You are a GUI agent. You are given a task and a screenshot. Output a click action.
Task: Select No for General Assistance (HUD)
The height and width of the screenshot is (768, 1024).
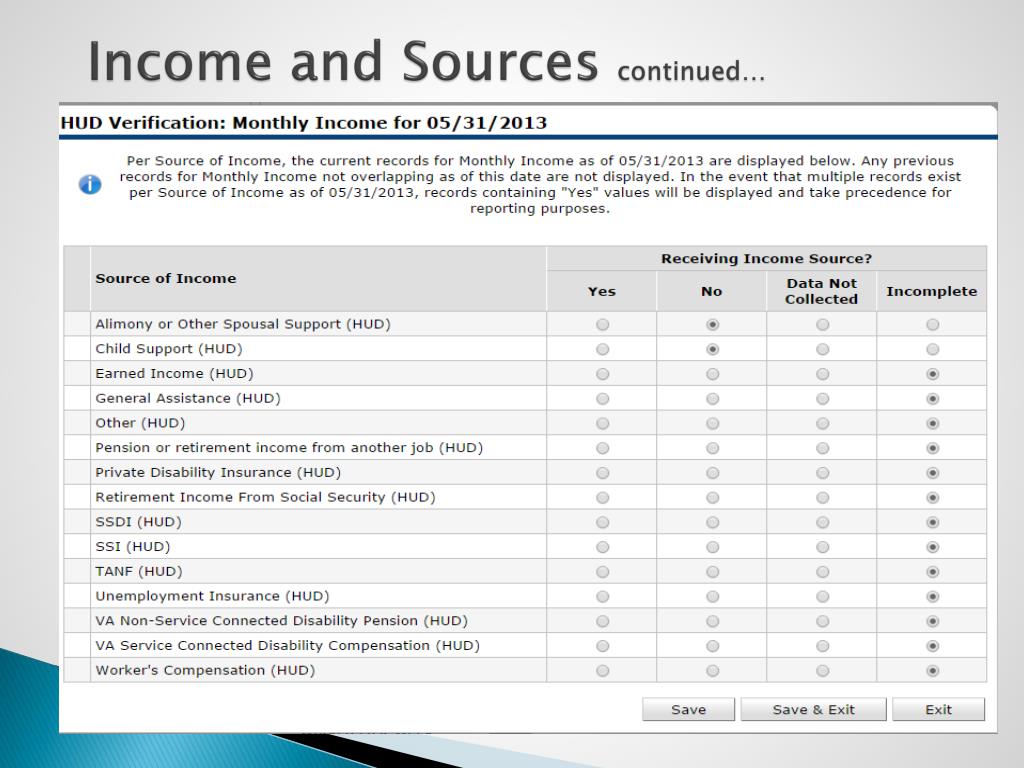click(712, 399)
